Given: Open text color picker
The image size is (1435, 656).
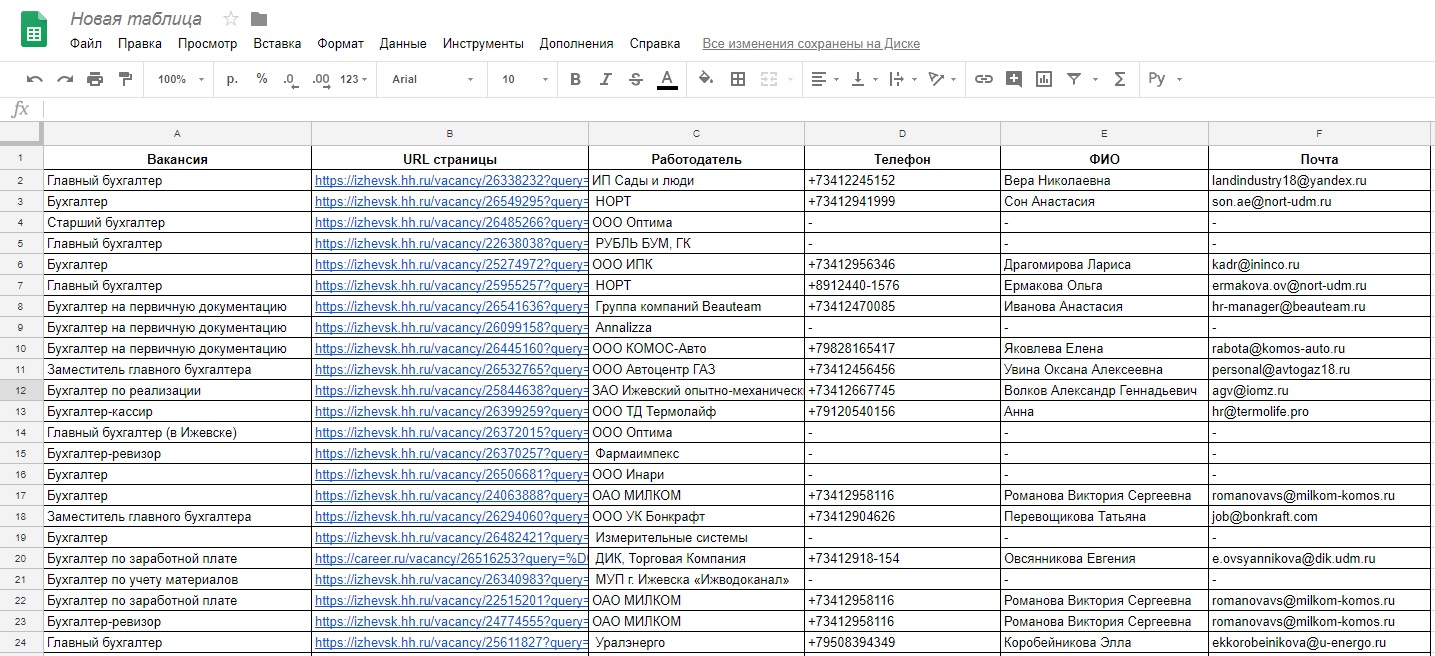Looking at the screenshot, I should (x=667, y=79).
